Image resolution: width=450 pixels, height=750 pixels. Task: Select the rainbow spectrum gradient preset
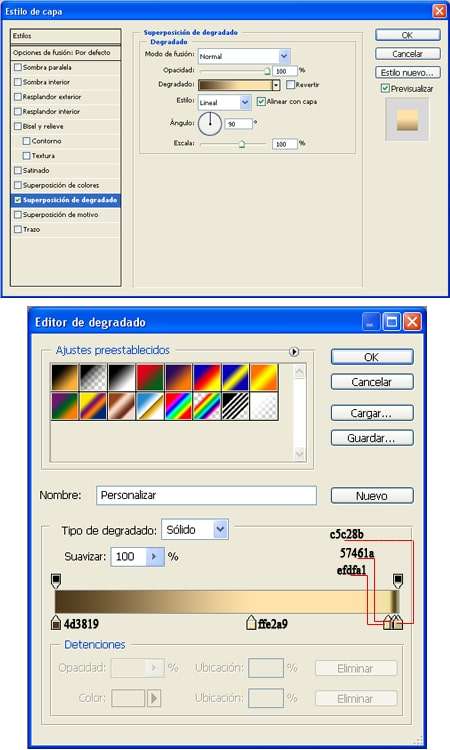[x=178, y=406]
